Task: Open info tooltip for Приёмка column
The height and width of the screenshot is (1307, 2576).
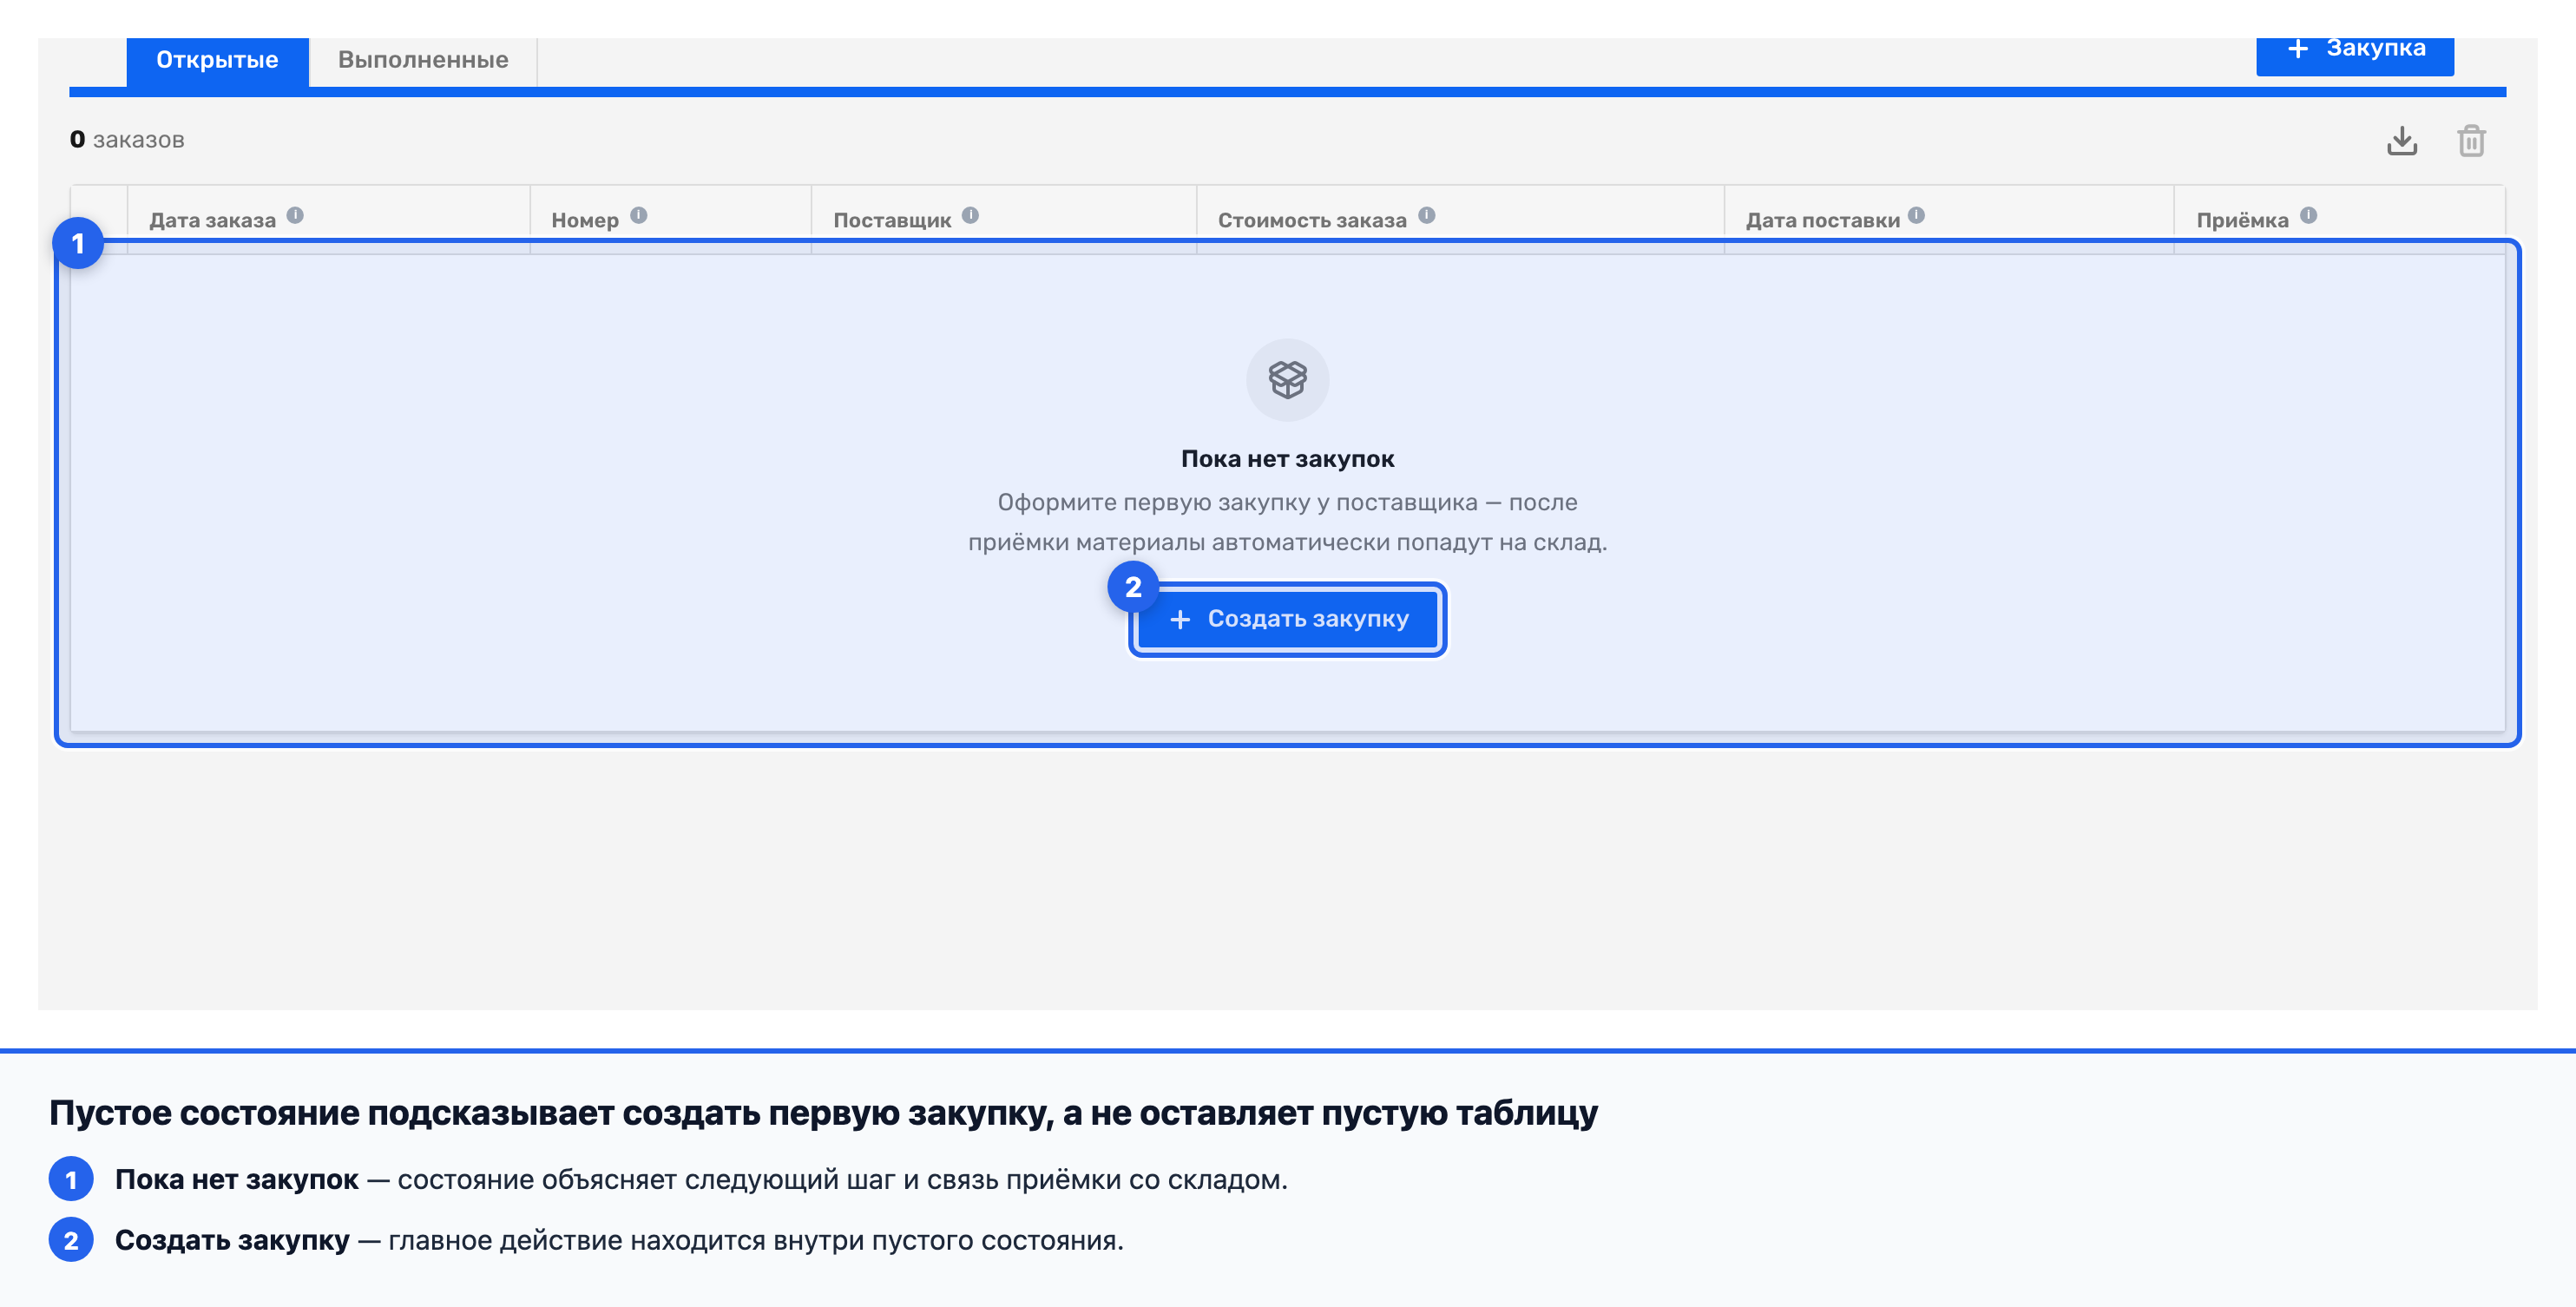Action: coord(2308,215)
